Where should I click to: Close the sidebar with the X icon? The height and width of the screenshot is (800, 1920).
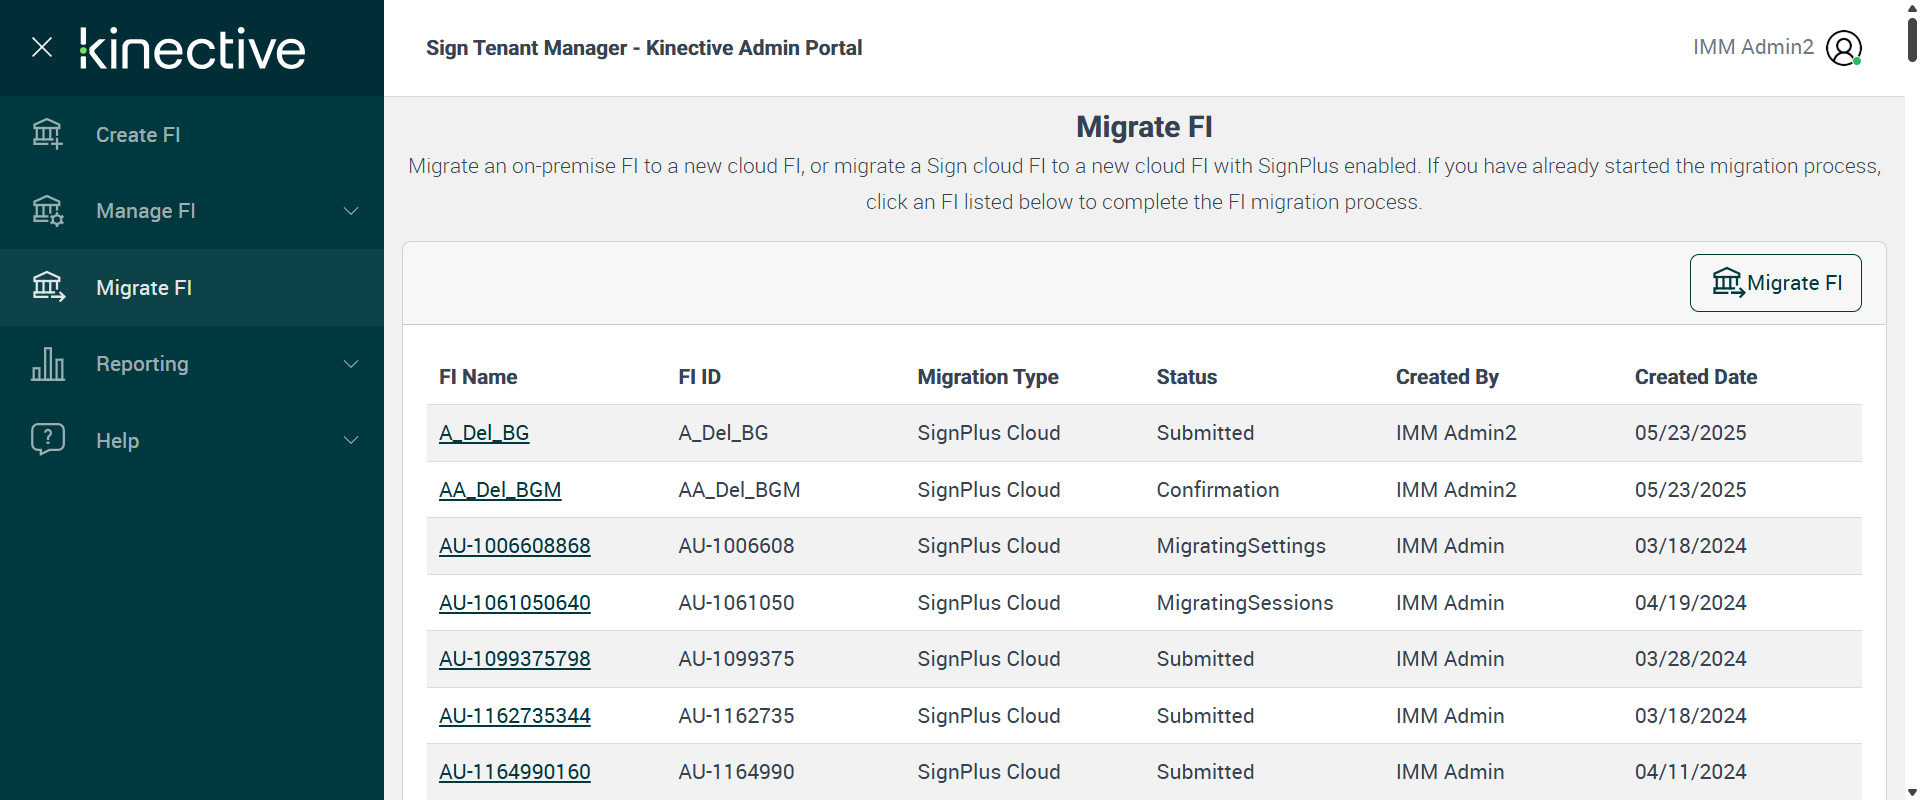pyautogui.click(x=42, y=47)
